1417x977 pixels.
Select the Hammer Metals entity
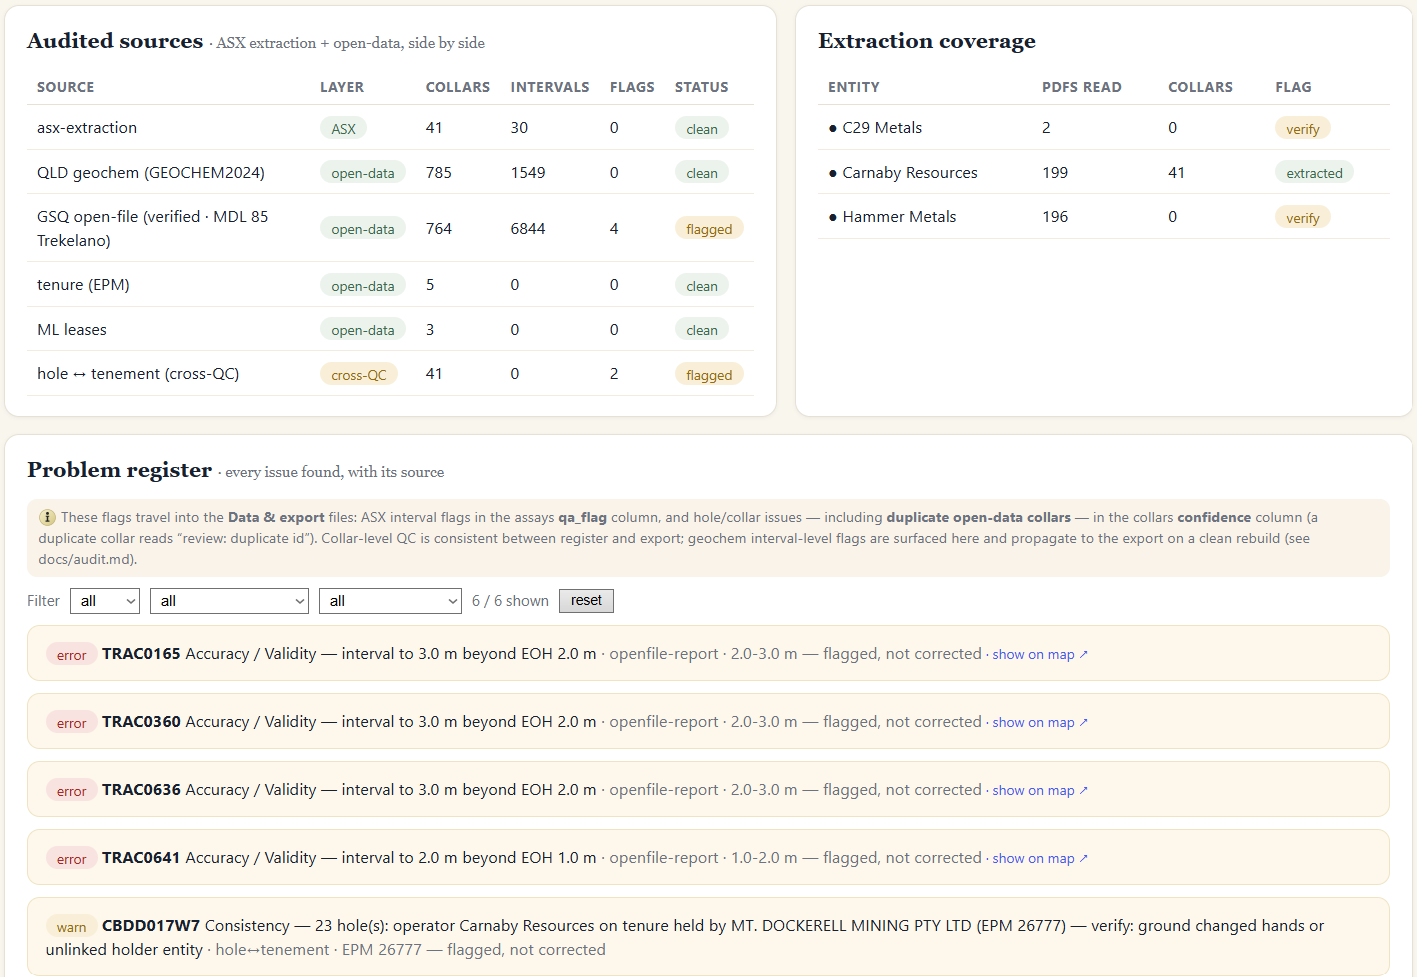pos(899,217)
